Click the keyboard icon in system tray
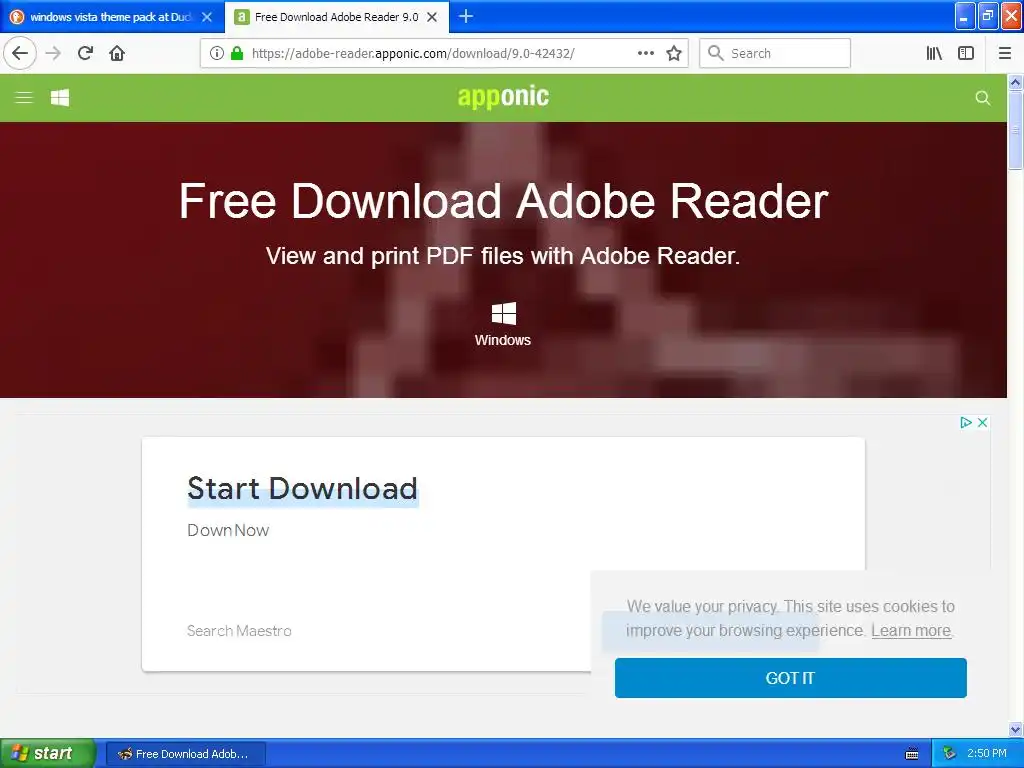 pos(912,754)
